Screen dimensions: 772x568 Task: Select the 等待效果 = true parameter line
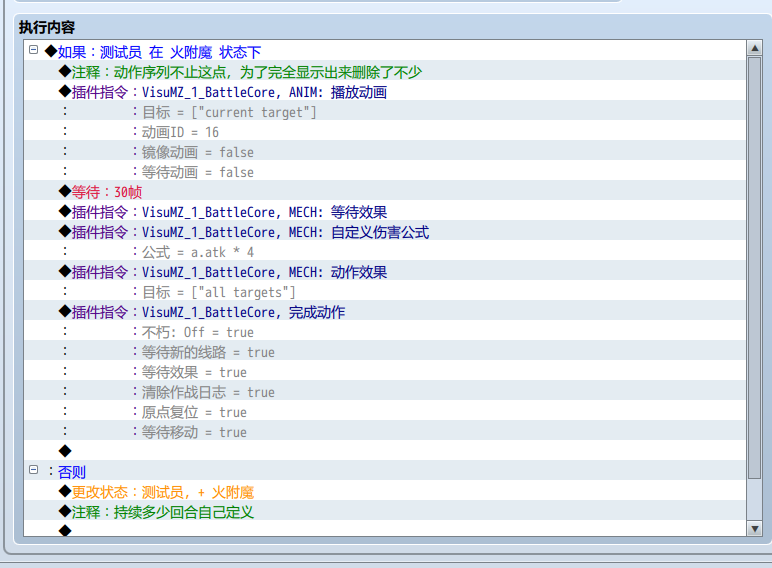(x=385, y=372)
